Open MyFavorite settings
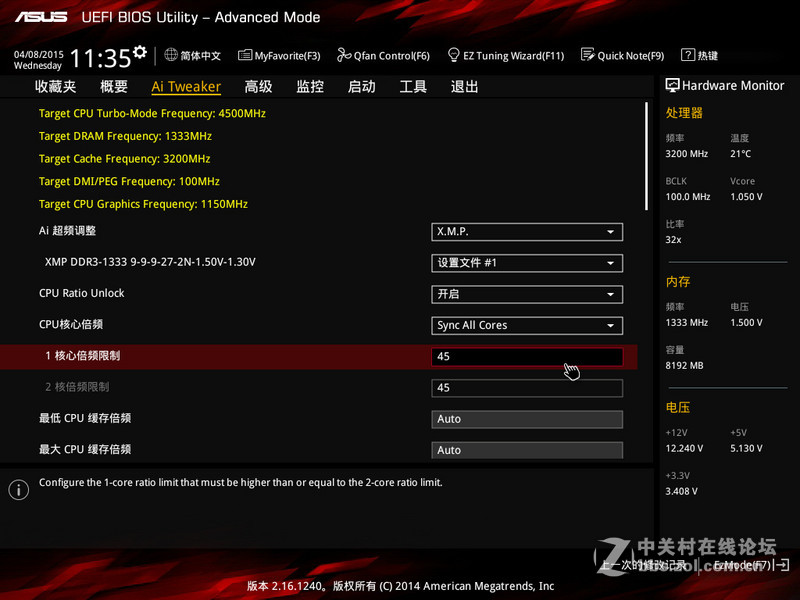The width and height of the screenshot is (800, 600). pos(278,56)
